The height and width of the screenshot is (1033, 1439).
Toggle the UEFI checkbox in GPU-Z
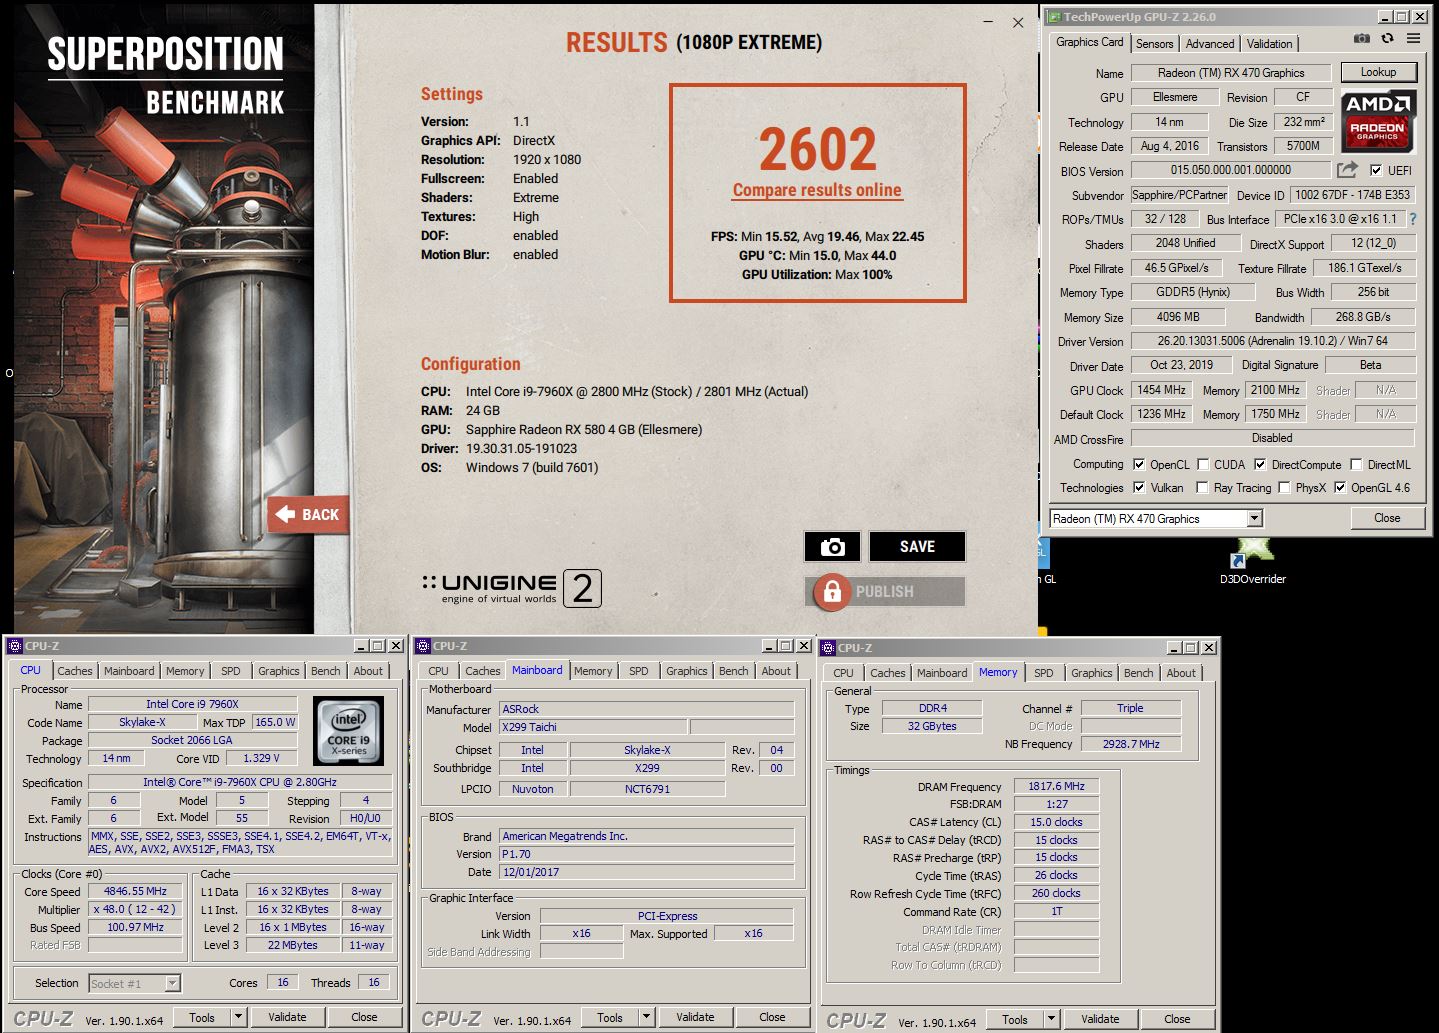[x=1376, y=170]
